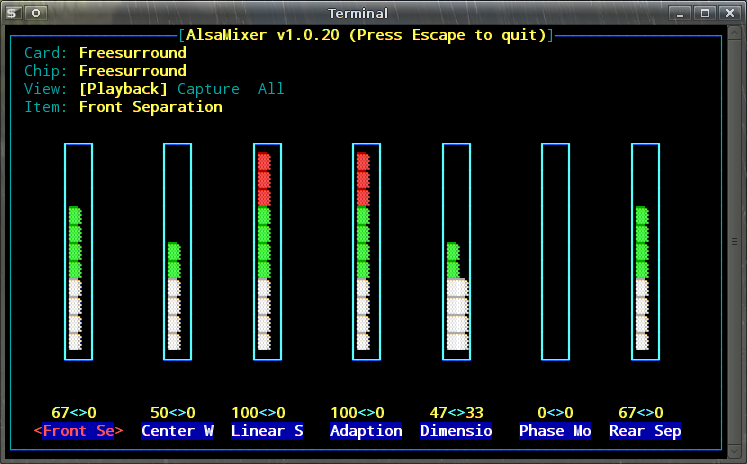Click the Adaption volume bar
This screenshot has height=464, width=747.
coord(366,252)
